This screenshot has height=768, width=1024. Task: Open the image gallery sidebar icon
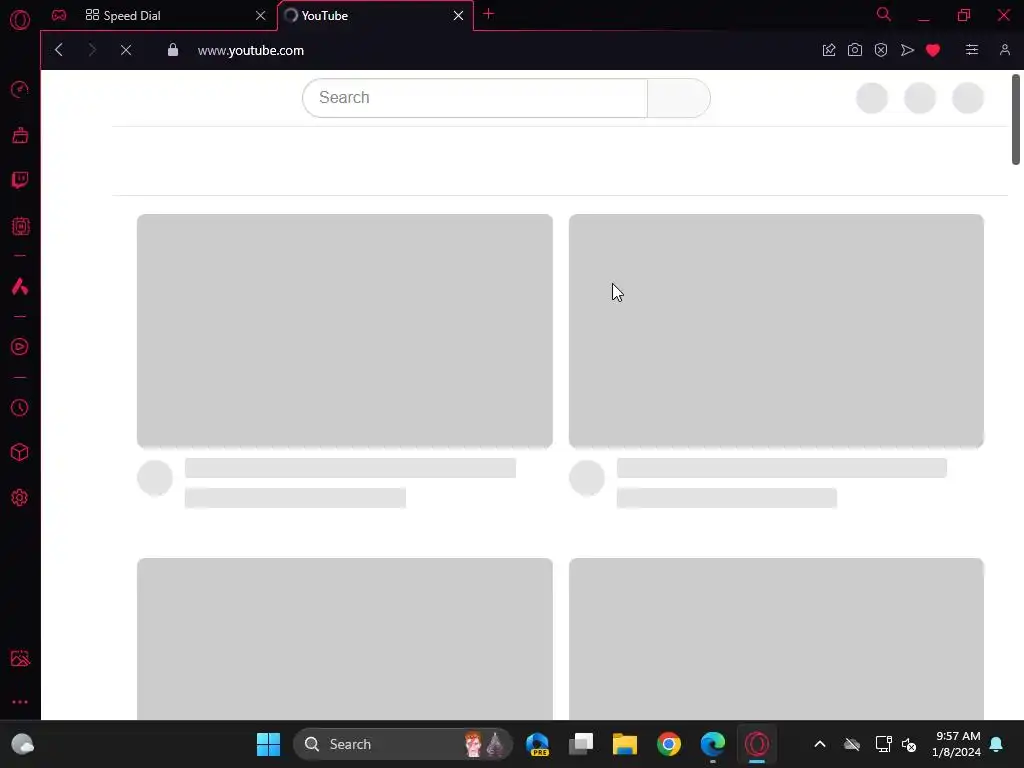pos(20,658)
